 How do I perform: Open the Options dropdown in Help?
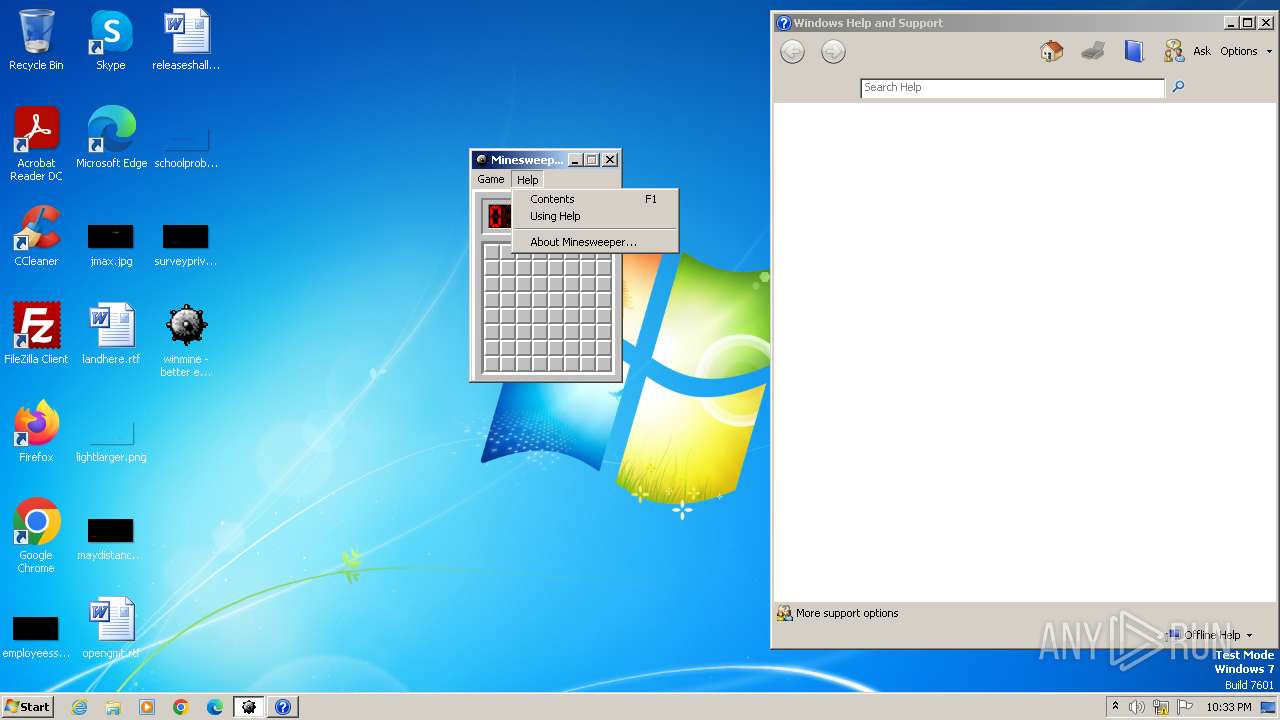(1246, 51)
